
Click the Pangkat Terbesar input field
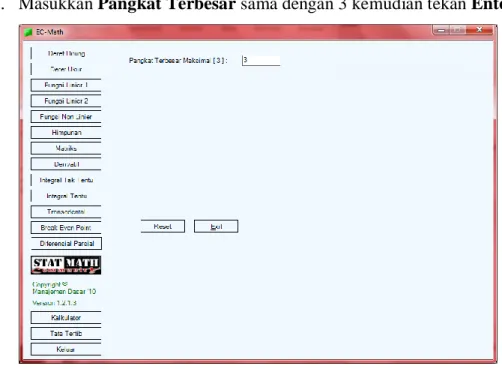(x=261, y=60)
